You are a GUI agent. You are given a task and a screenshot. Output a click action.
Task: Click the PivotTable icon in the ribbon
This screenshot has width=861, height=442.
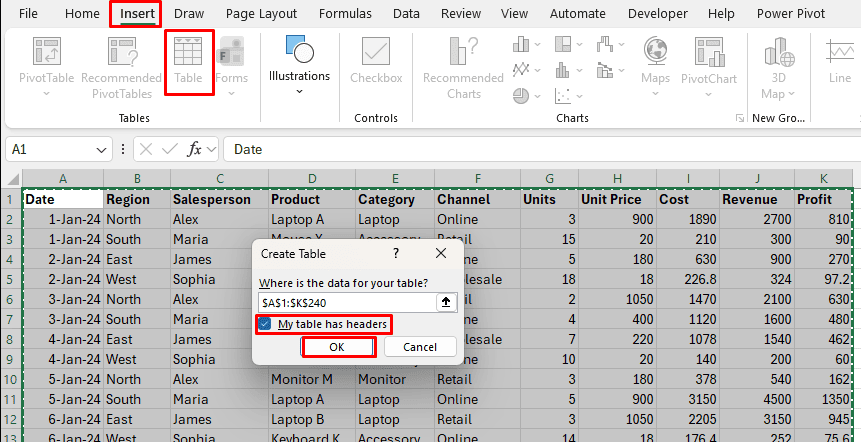[x=47, y=51]
